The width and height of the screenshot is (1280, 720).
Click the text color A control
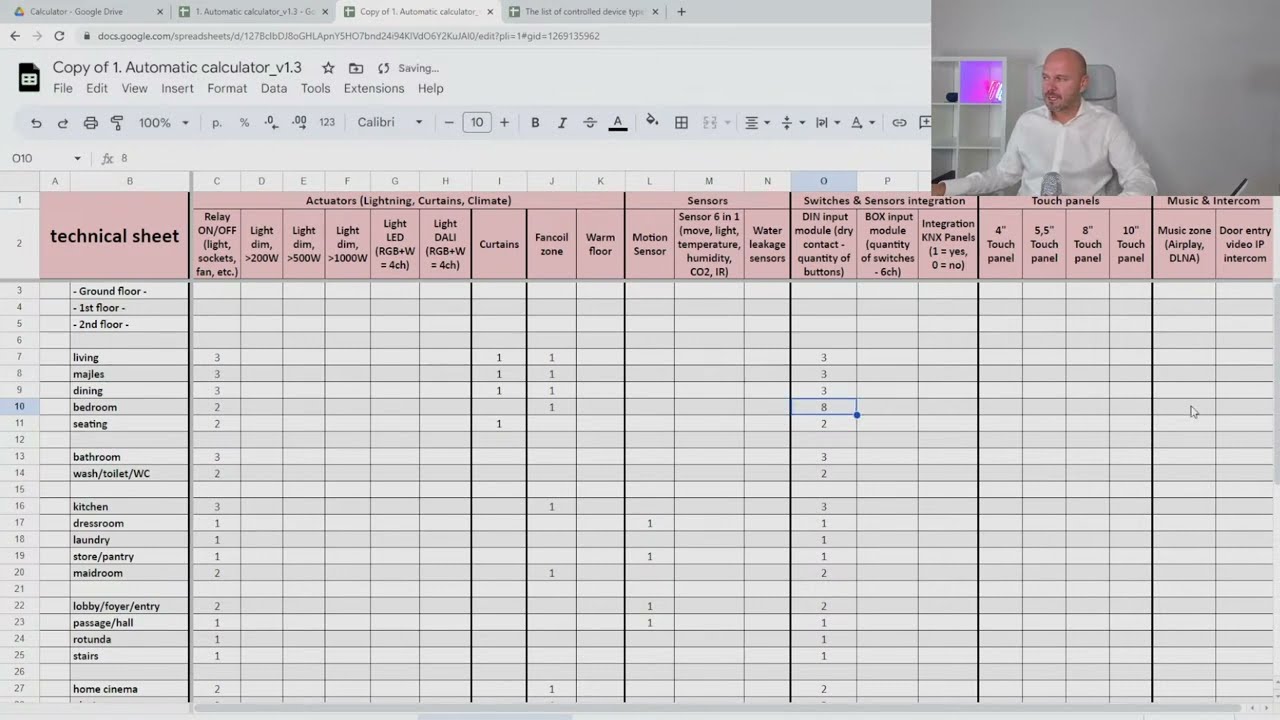(x=617, y=122)
